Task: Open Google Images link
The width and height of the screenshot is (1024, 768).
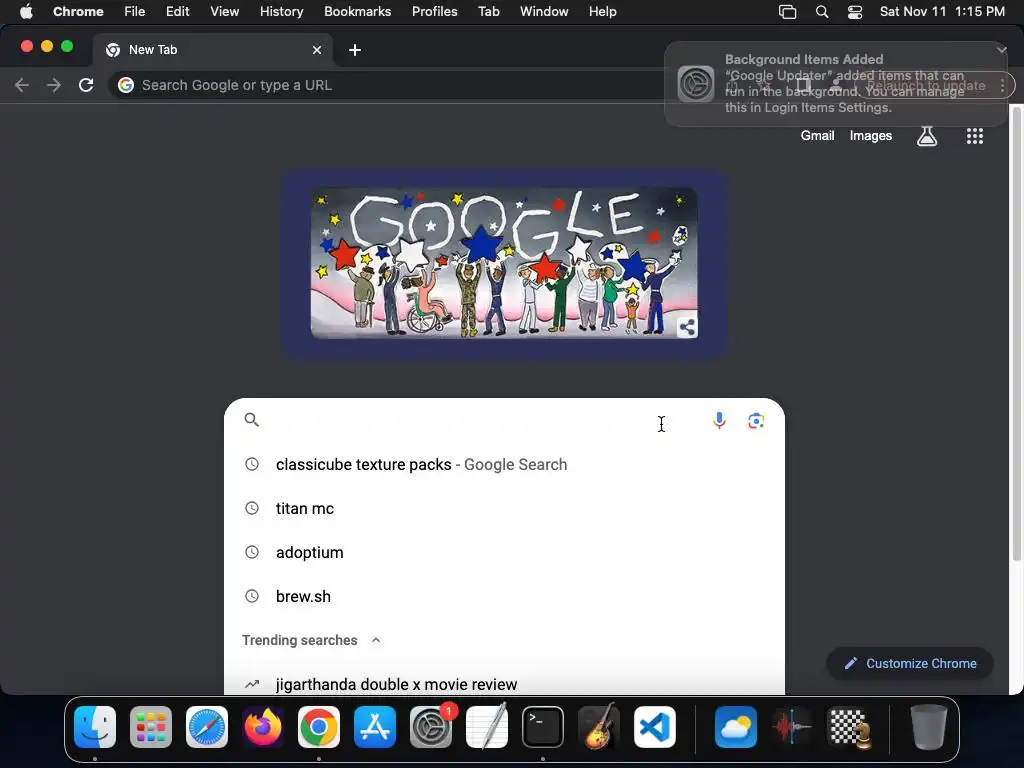Action: tap(871, 136)
